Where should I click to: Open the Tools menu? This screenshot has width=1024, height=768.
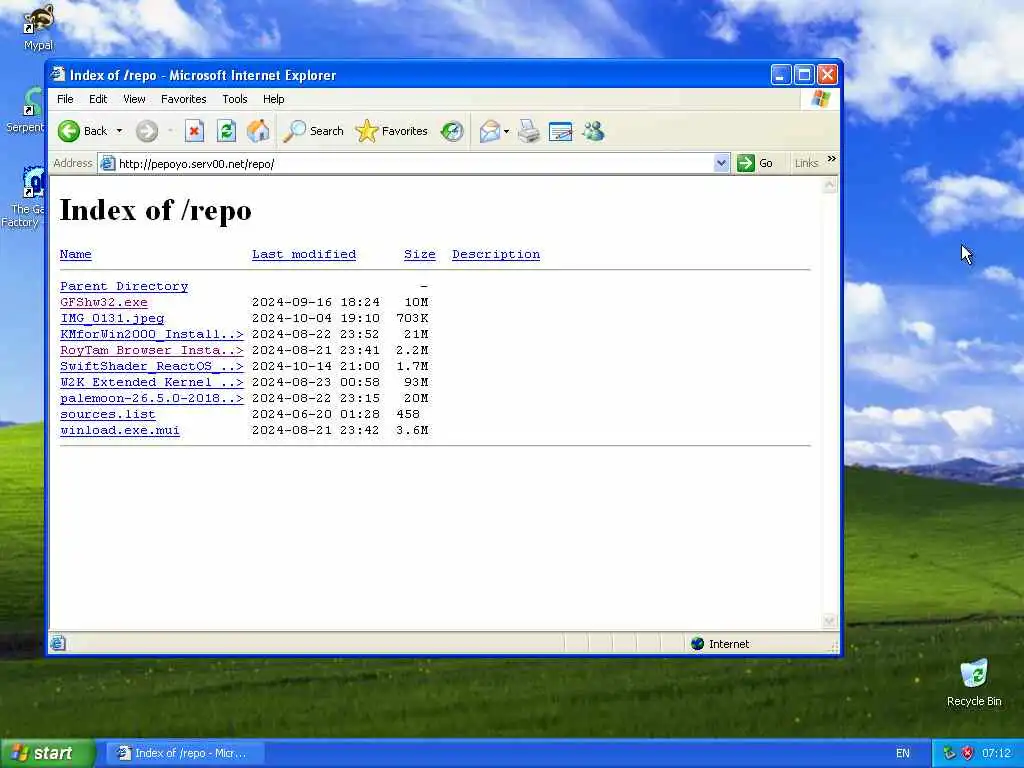(x=234, y=99)
